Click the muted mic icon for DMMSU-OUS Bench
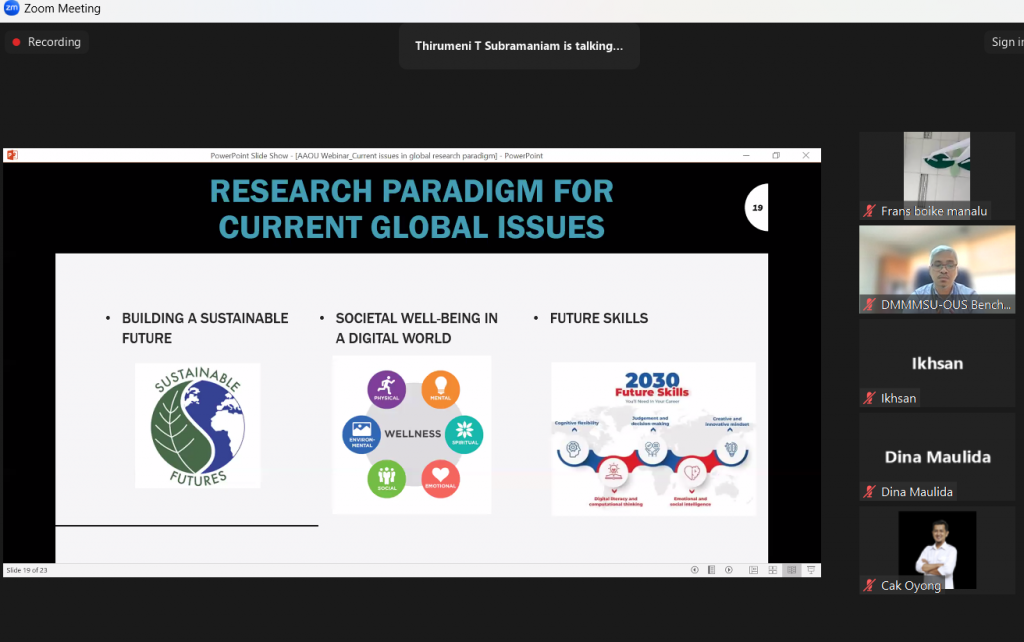Image resolution: width=1024 pixels, height=642 pixels. [x=869, y=304]
